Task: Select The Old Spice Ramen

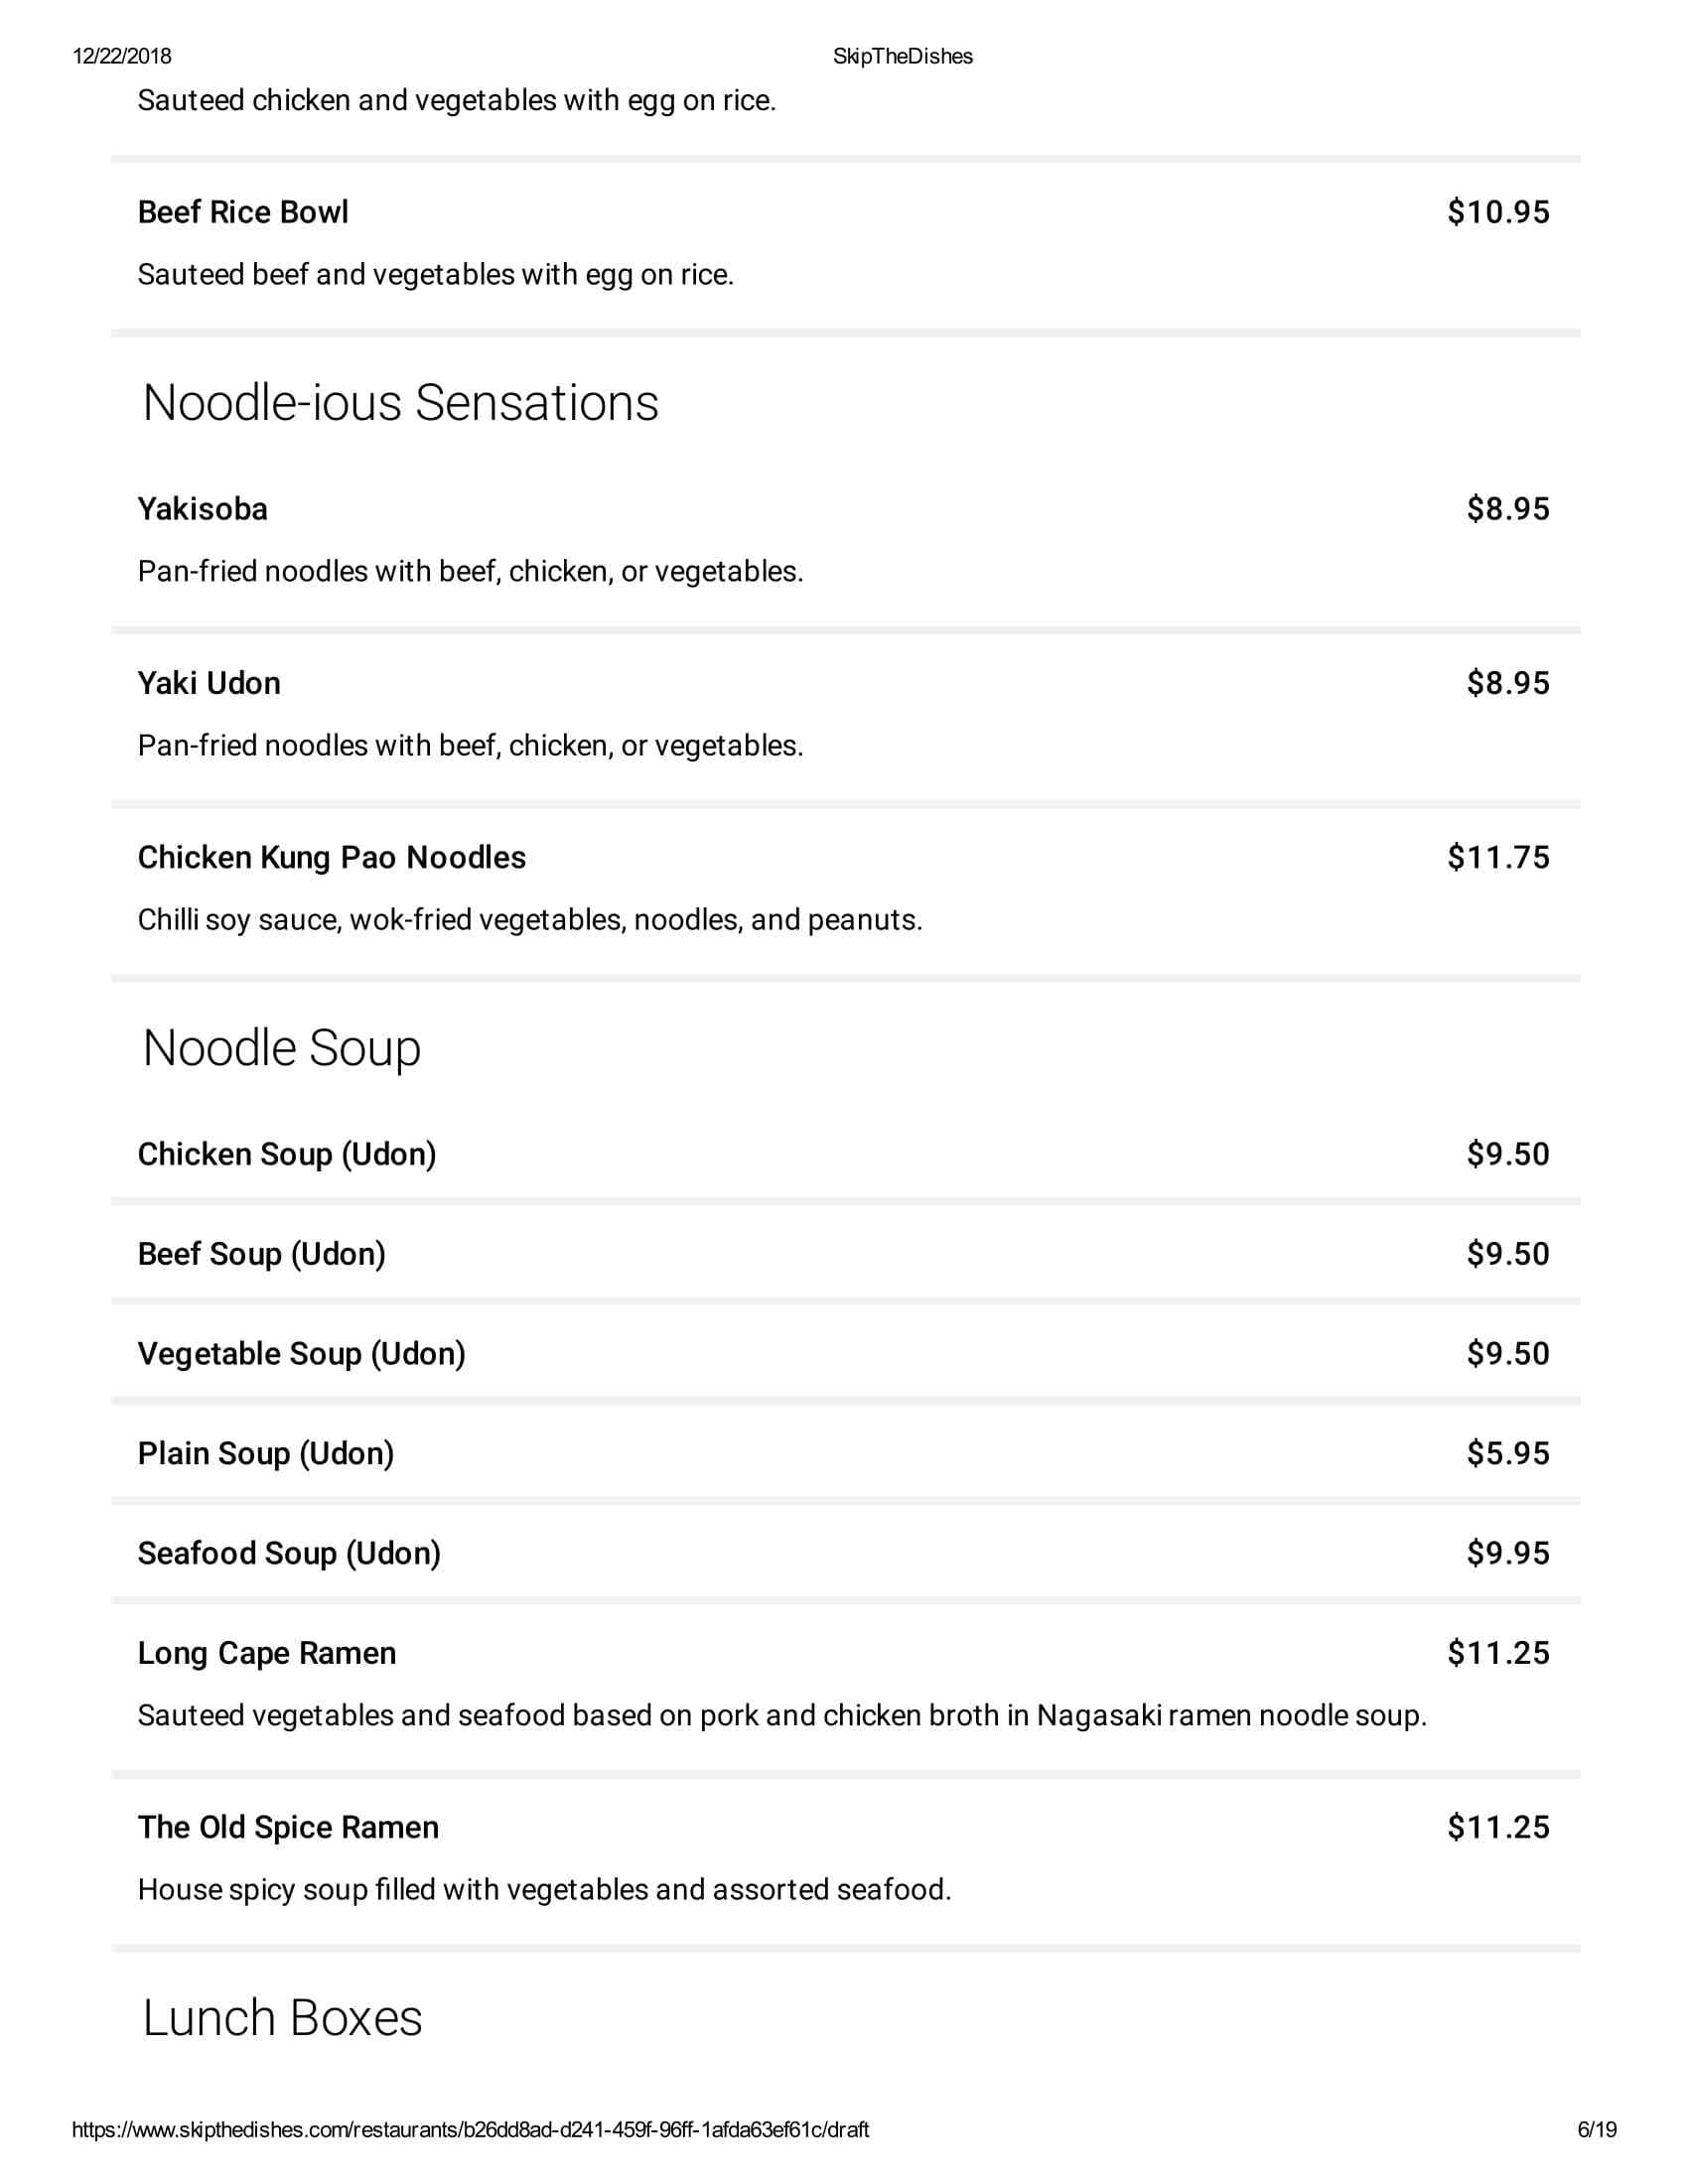Action: [288, 1827]
